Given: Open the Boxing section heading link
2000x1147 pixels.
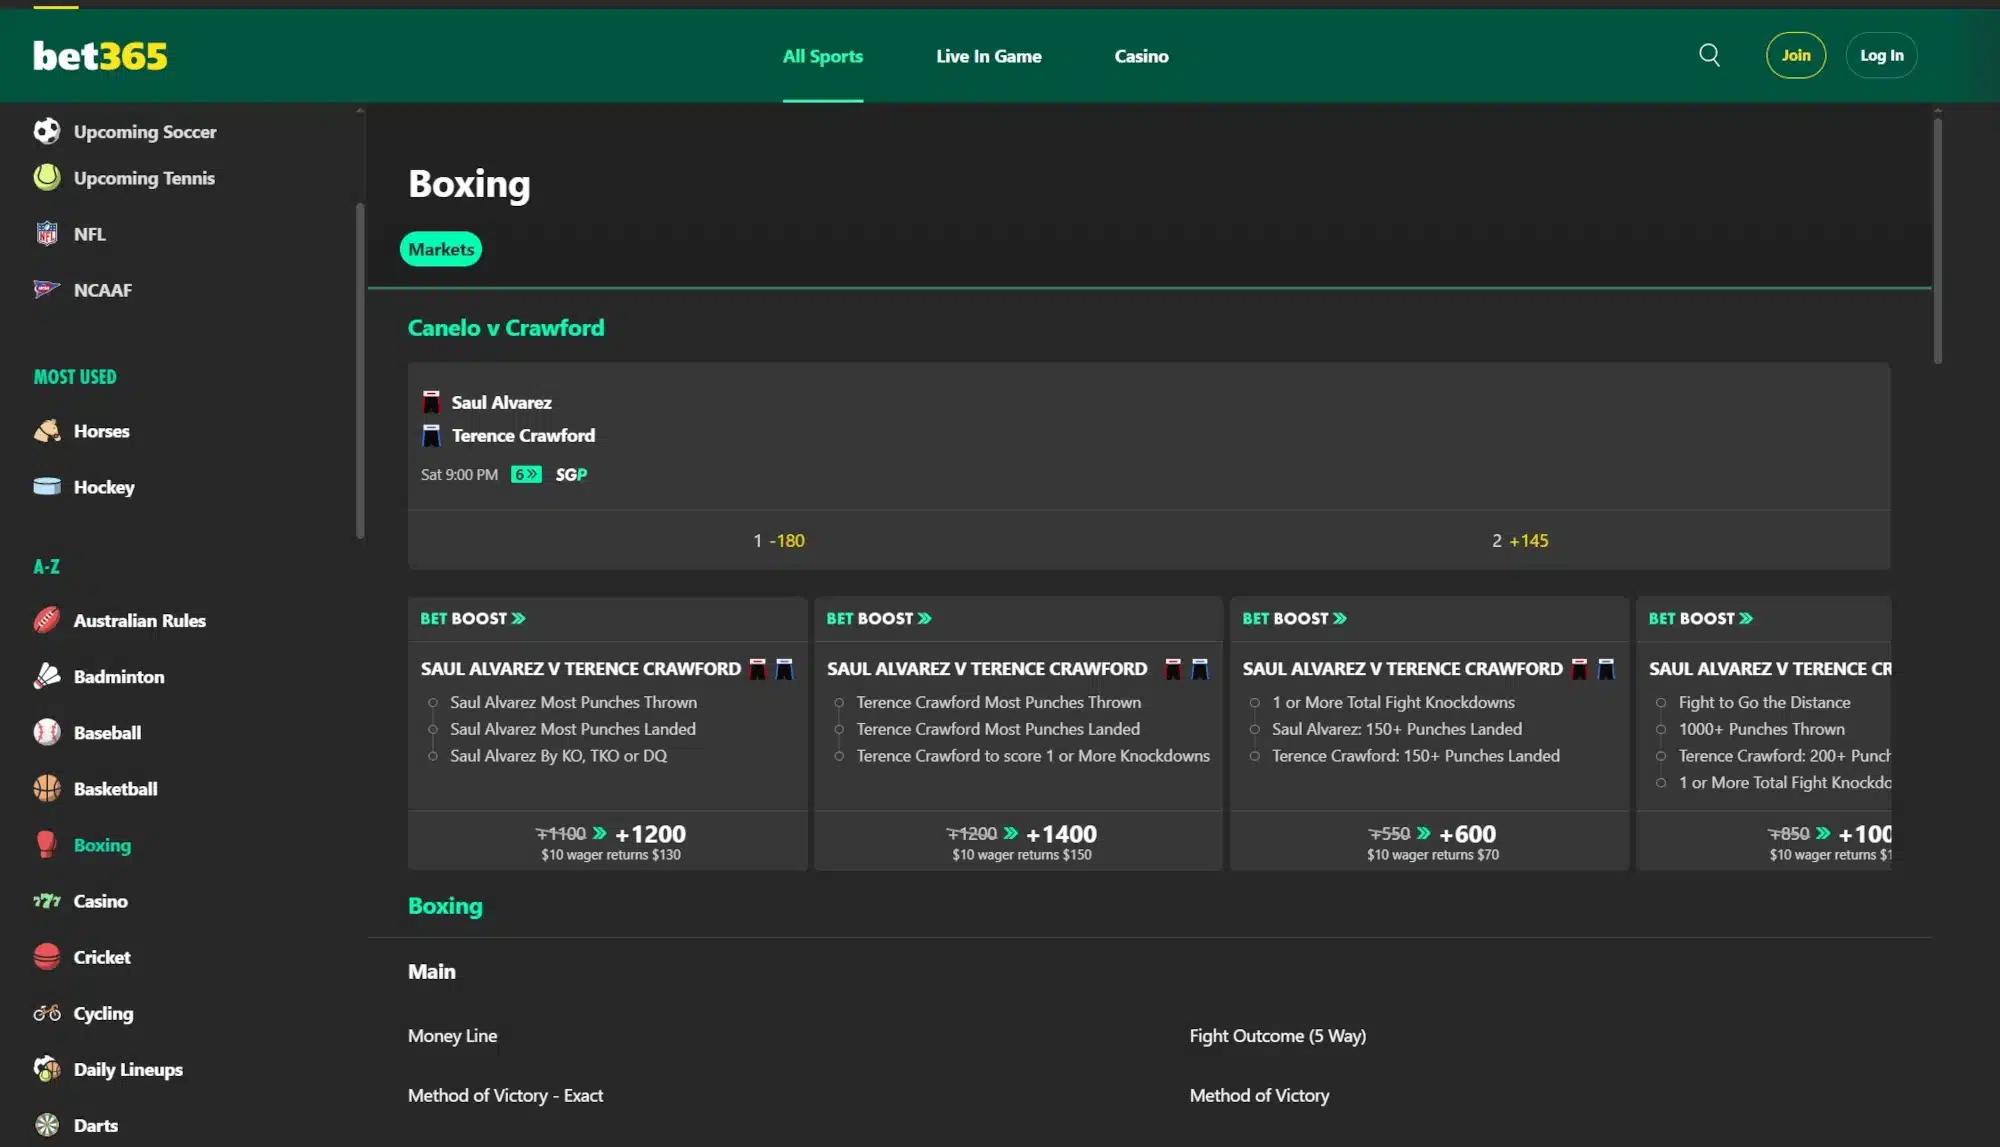Looking at the screenshot, I should coord(445,905).
